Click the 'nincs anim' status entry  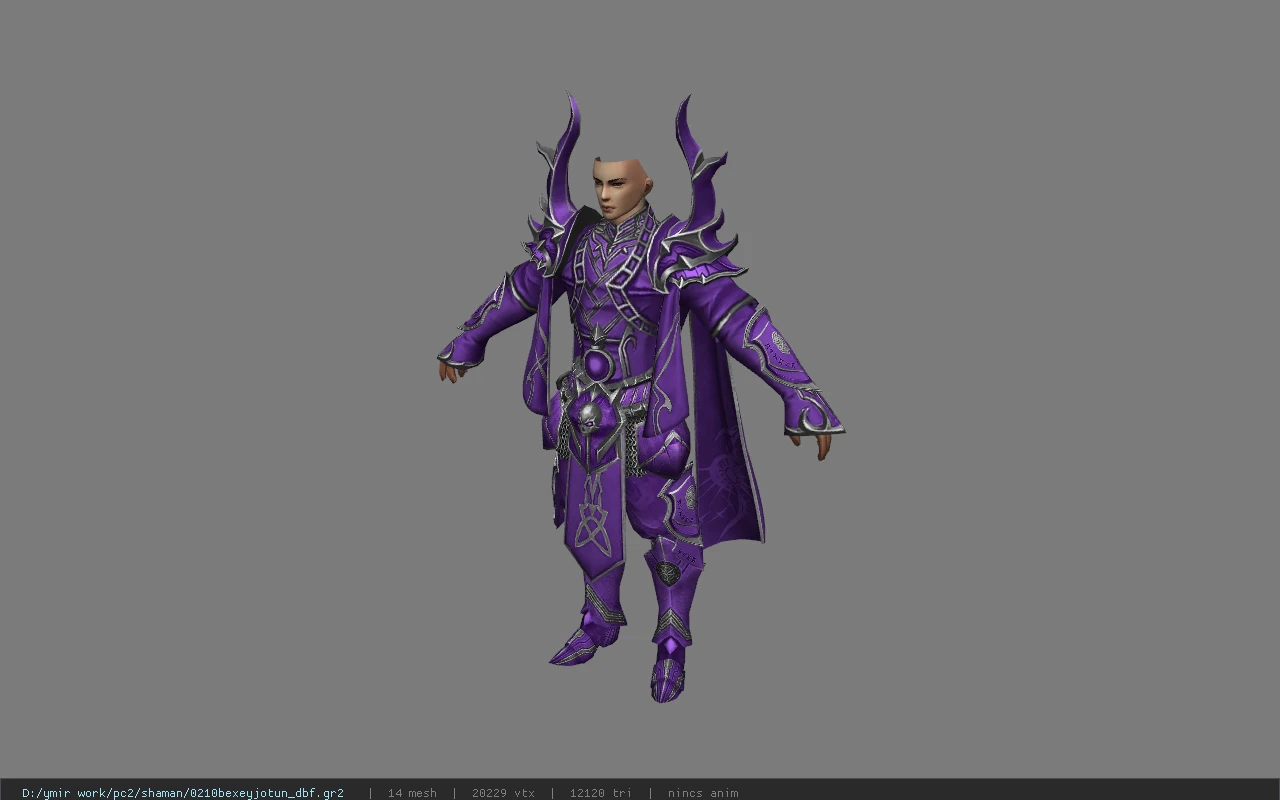pos(703,793)
